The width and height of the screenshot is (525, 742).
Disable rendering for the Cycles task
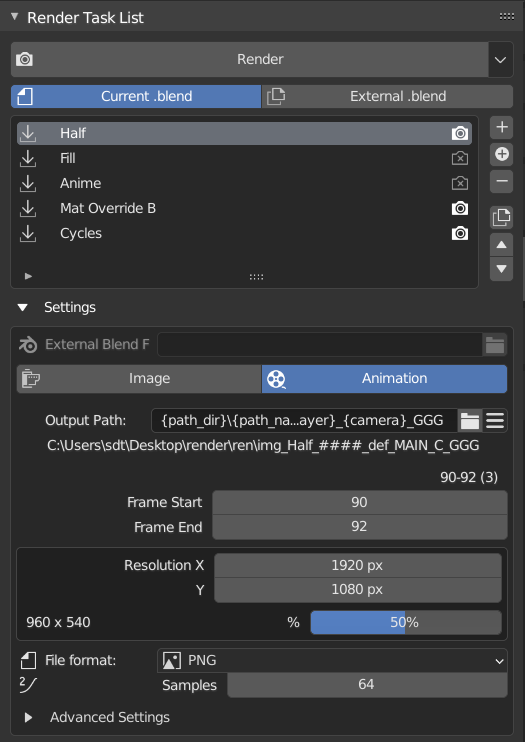(x=460, y=233)
